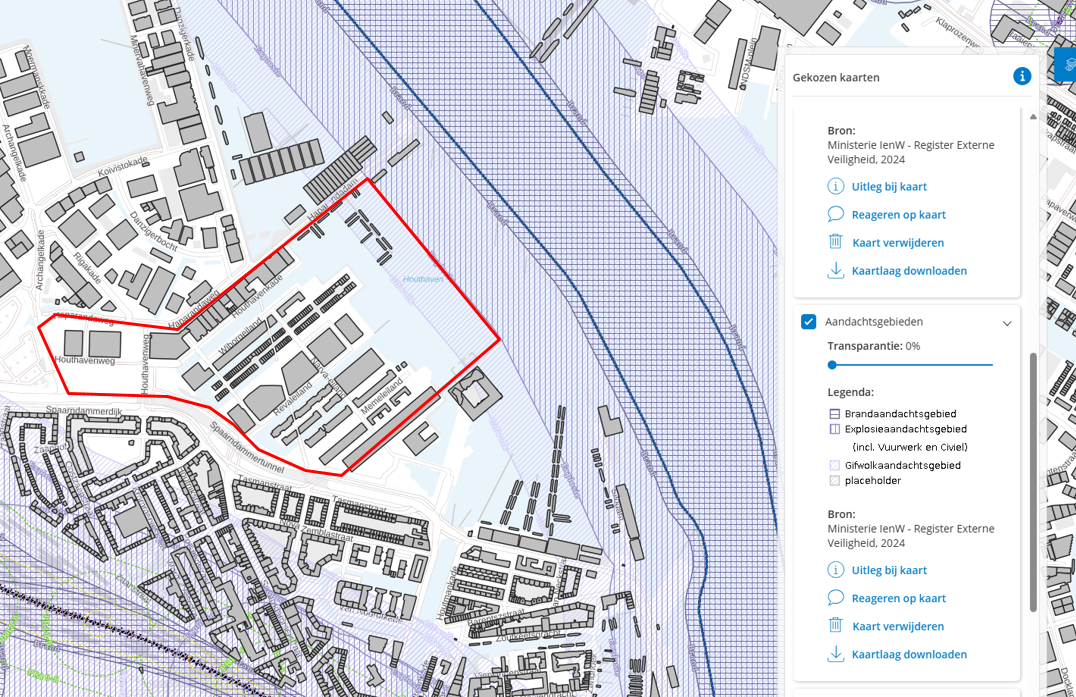Click the Brandaandachtsgebied legend swatch
Image resolution: width=1076 pixels, height=697 pixels.
tap(834, 414)
